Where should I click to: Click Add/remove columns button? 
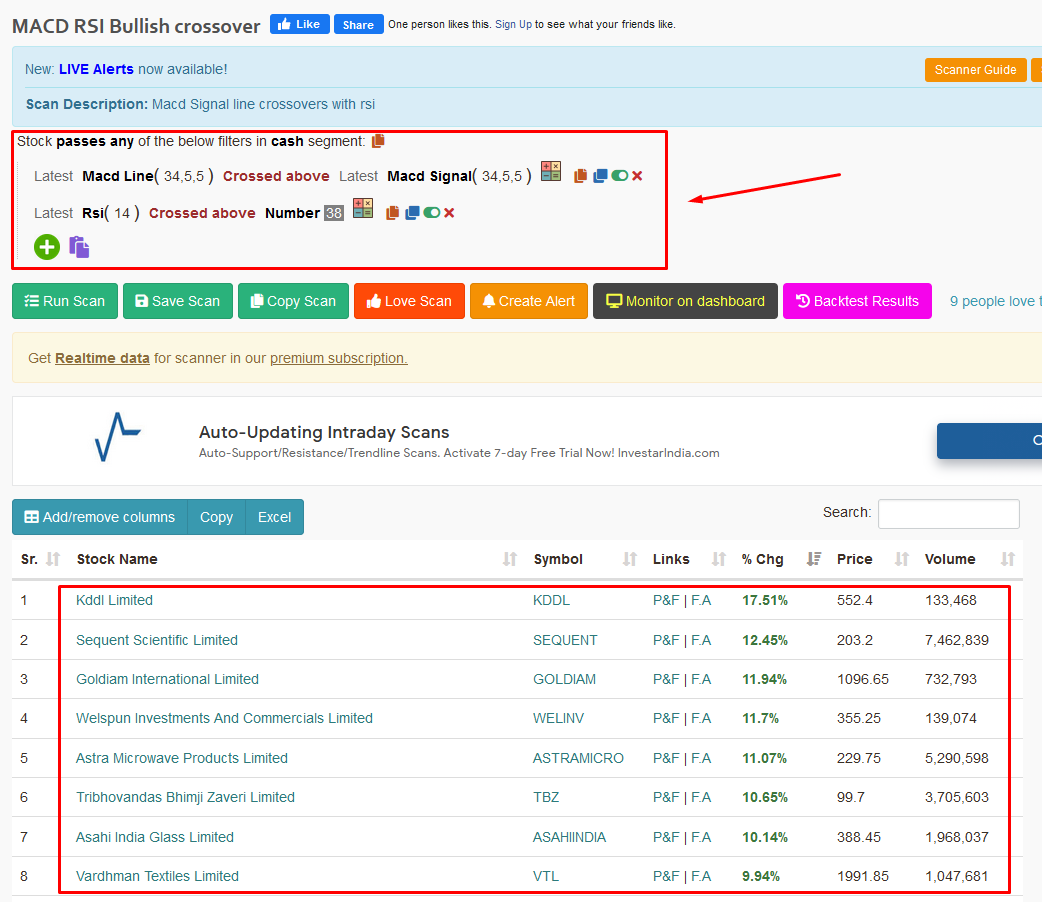(x=100, y=517)
